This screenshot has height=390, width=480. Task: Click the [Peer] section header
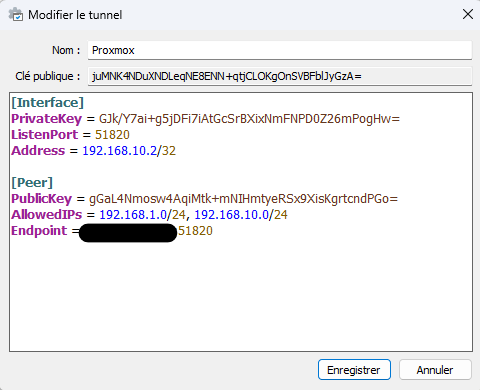(x=32, y=183)
